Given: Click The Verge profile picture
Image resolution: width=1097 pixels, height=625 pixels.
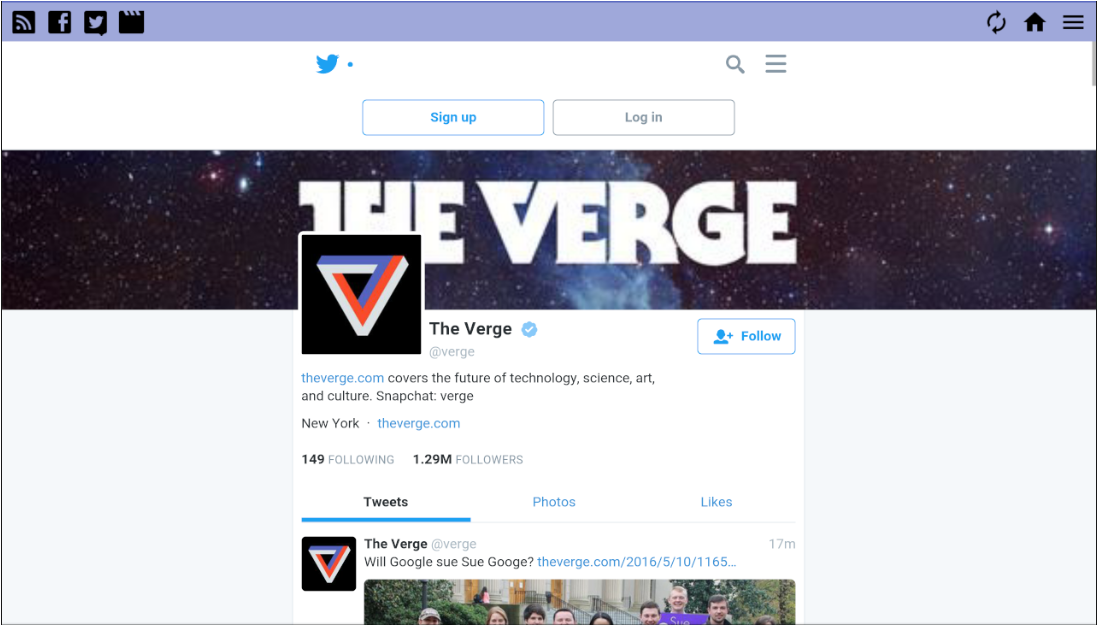Looking at the screenshot, I should (x=361, y=294).
